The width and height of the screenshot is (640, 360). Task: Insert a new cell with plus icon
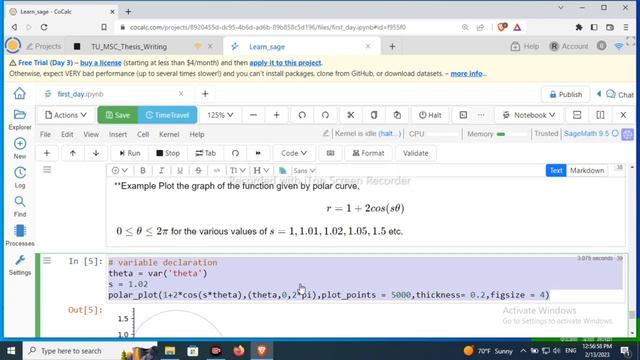tap(47, 153)
